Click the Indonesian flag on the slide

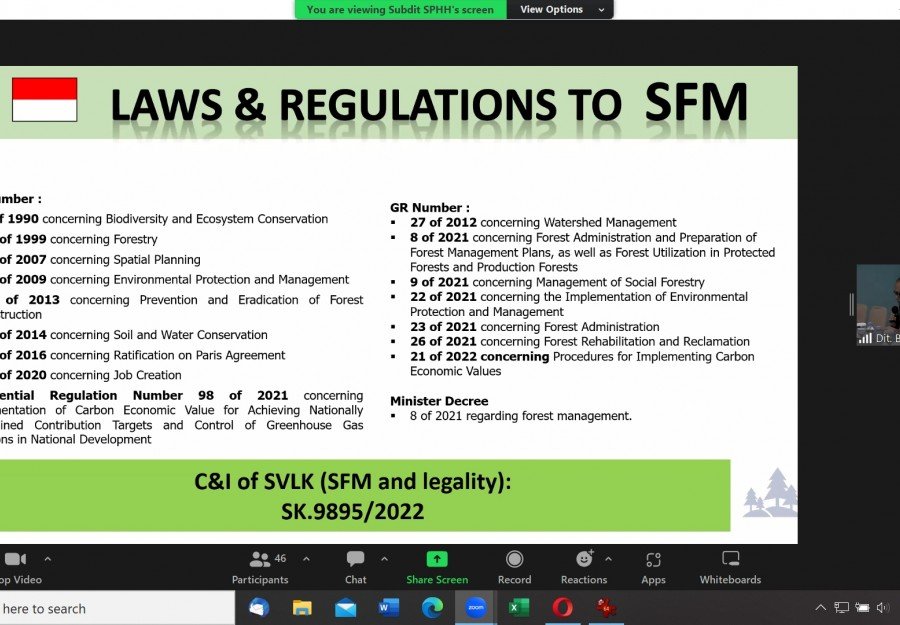(45, 100)
